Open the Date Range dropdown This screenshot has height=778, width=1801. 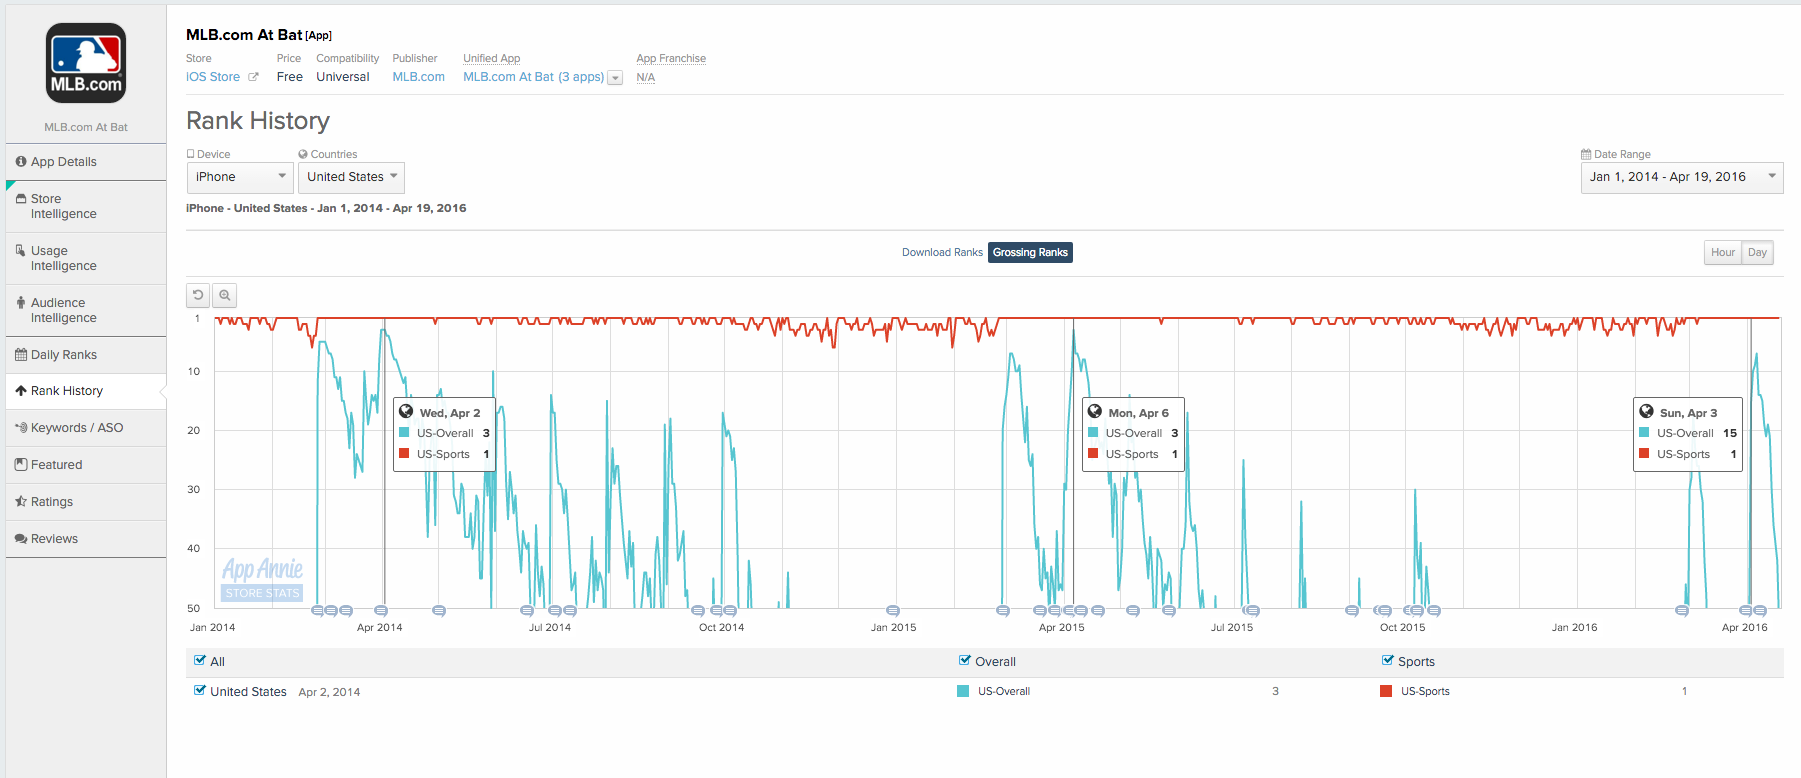[1682, 177]
